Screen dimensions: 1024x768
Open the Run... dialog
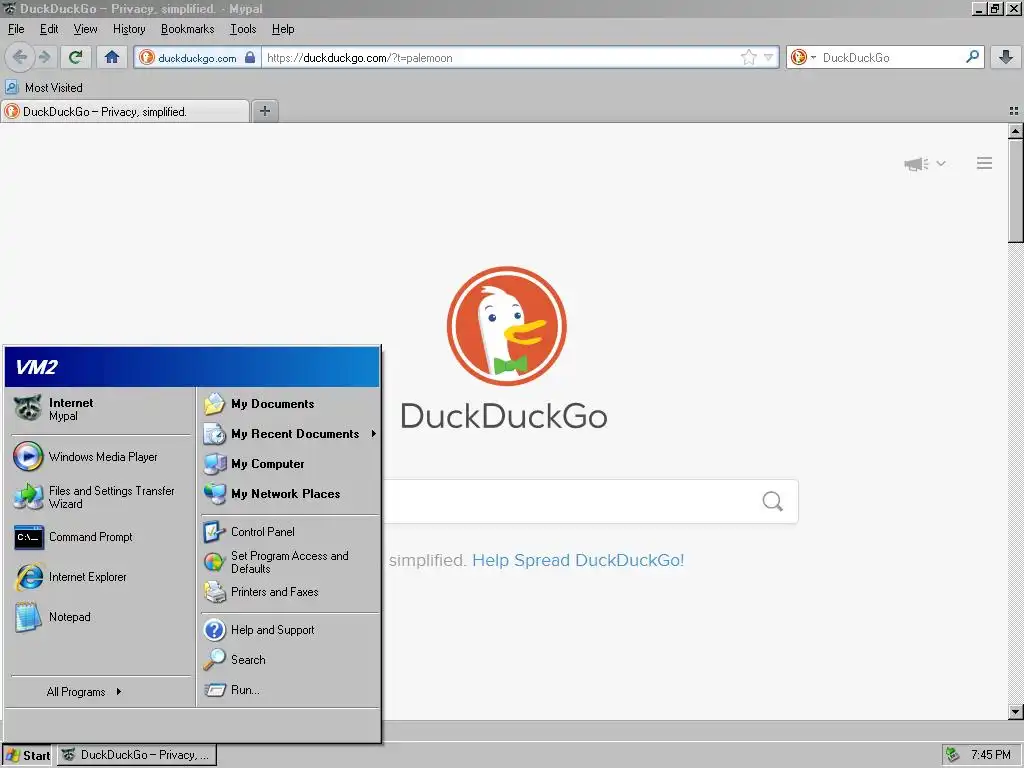click(x=289, y=690)
